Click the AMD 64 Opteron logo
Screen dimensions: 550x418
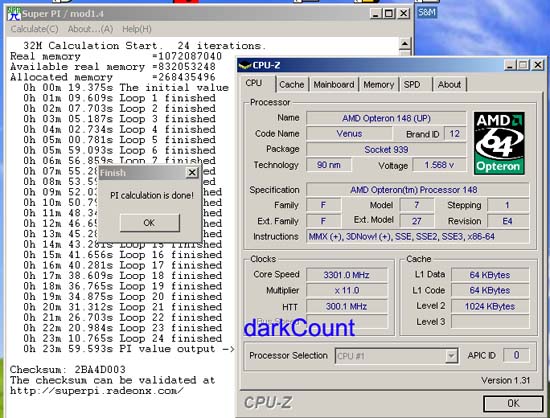(x=499, y=143)
